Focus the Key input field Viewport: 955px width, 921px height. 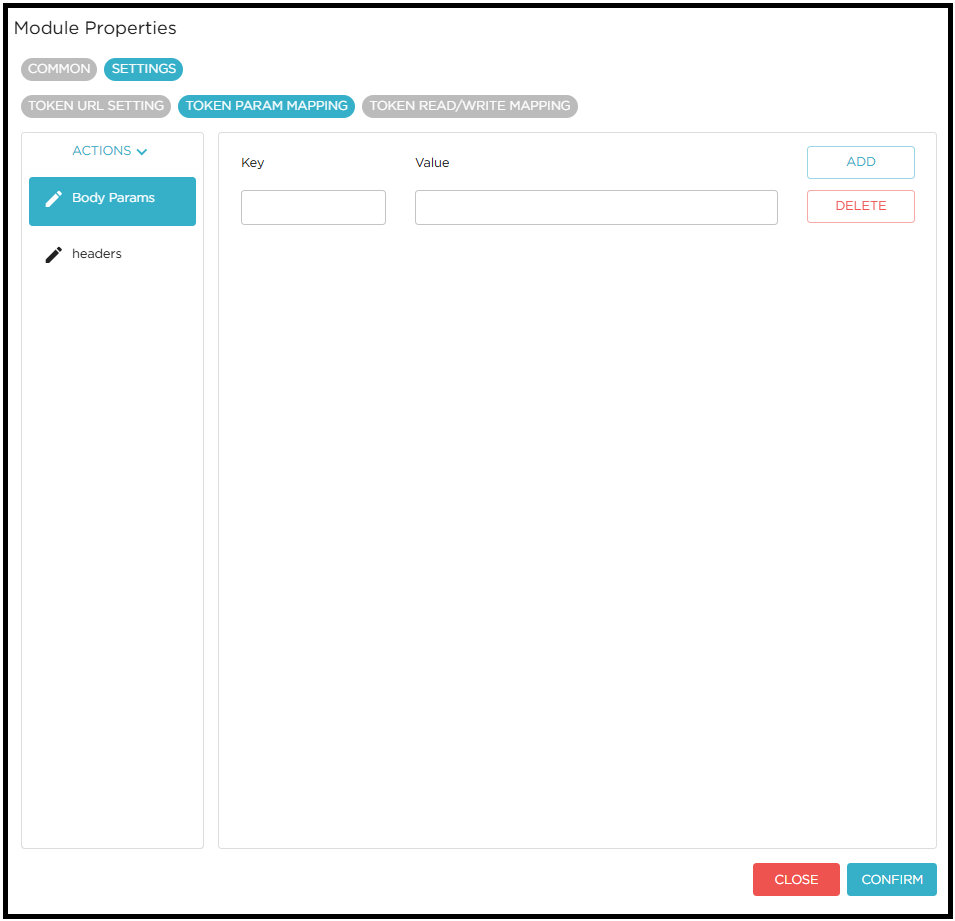click(x=313, y=208)
